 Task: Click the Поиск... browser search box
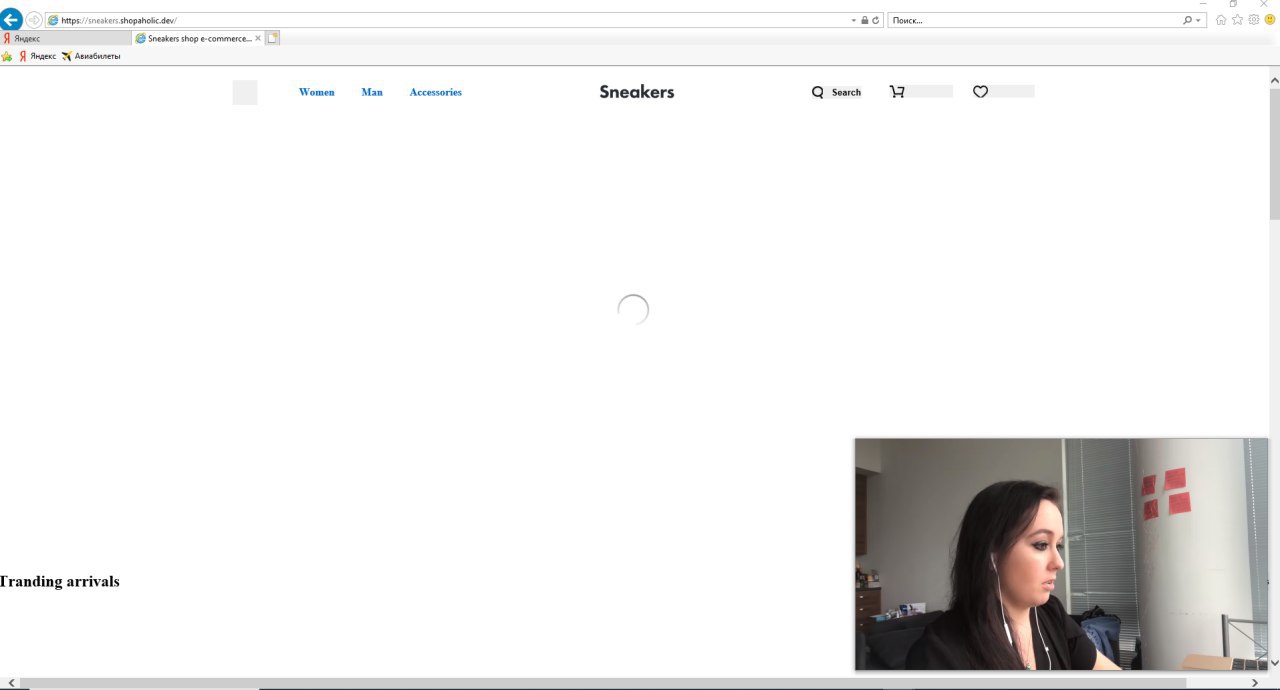[1034, 20]
